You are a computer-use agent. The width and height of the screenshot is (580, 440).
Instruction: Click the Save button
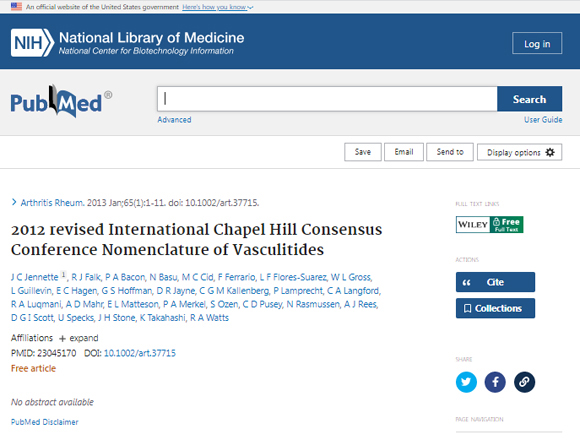click(362, 152)
